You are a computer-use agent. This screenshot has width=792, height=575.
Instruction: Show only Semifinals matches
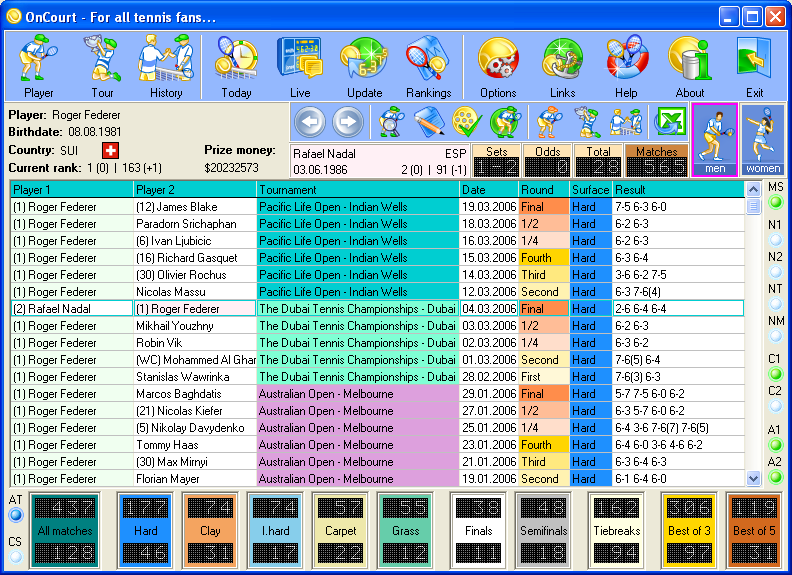543,531
